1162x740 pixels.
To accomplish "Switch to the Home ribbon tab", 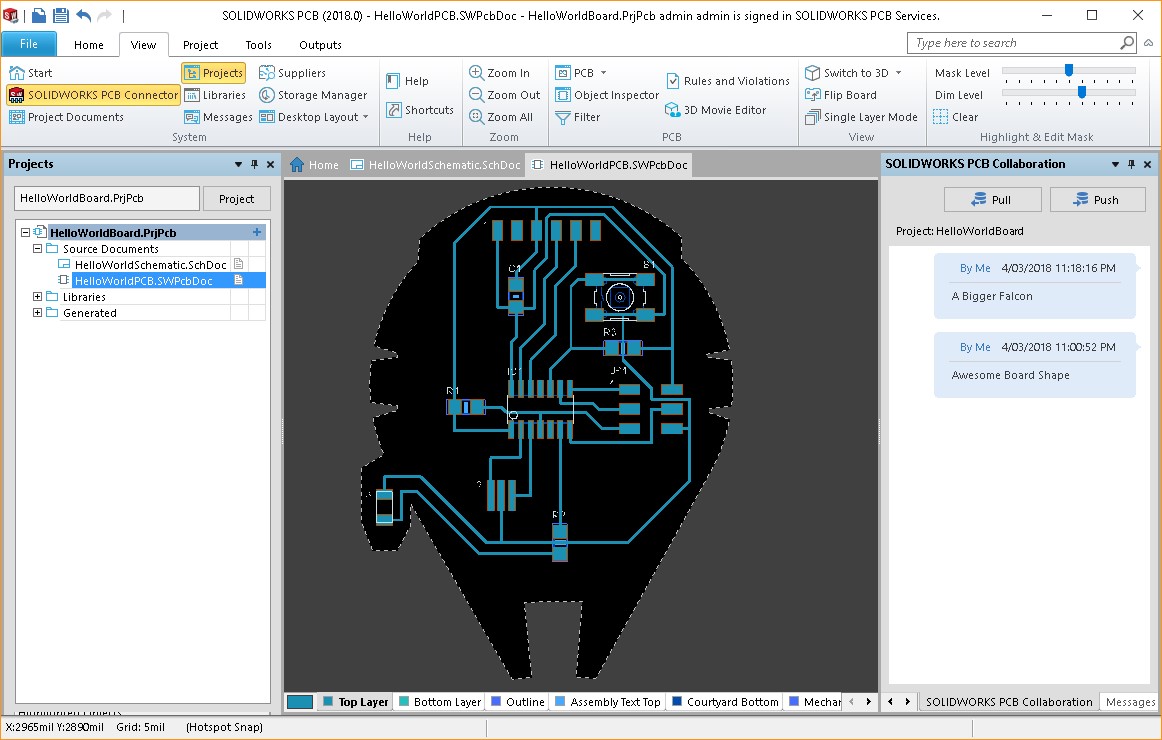I will point(88,44).
